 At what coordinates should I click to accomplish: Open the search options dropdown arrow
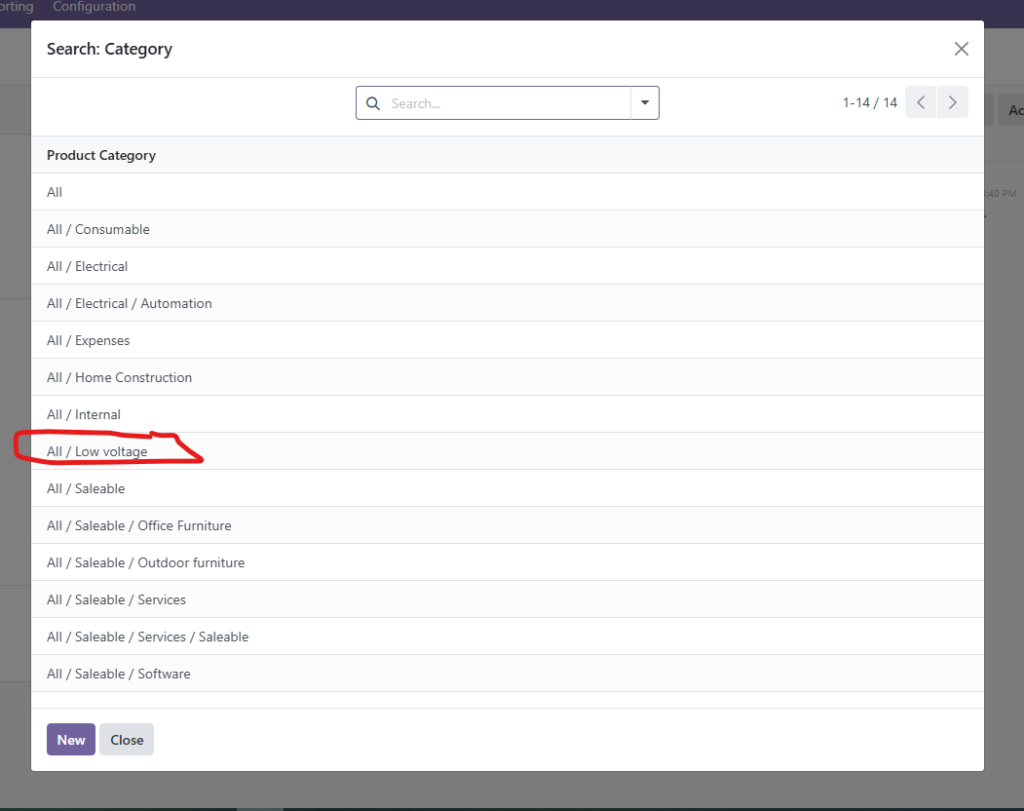click(644, 103)
